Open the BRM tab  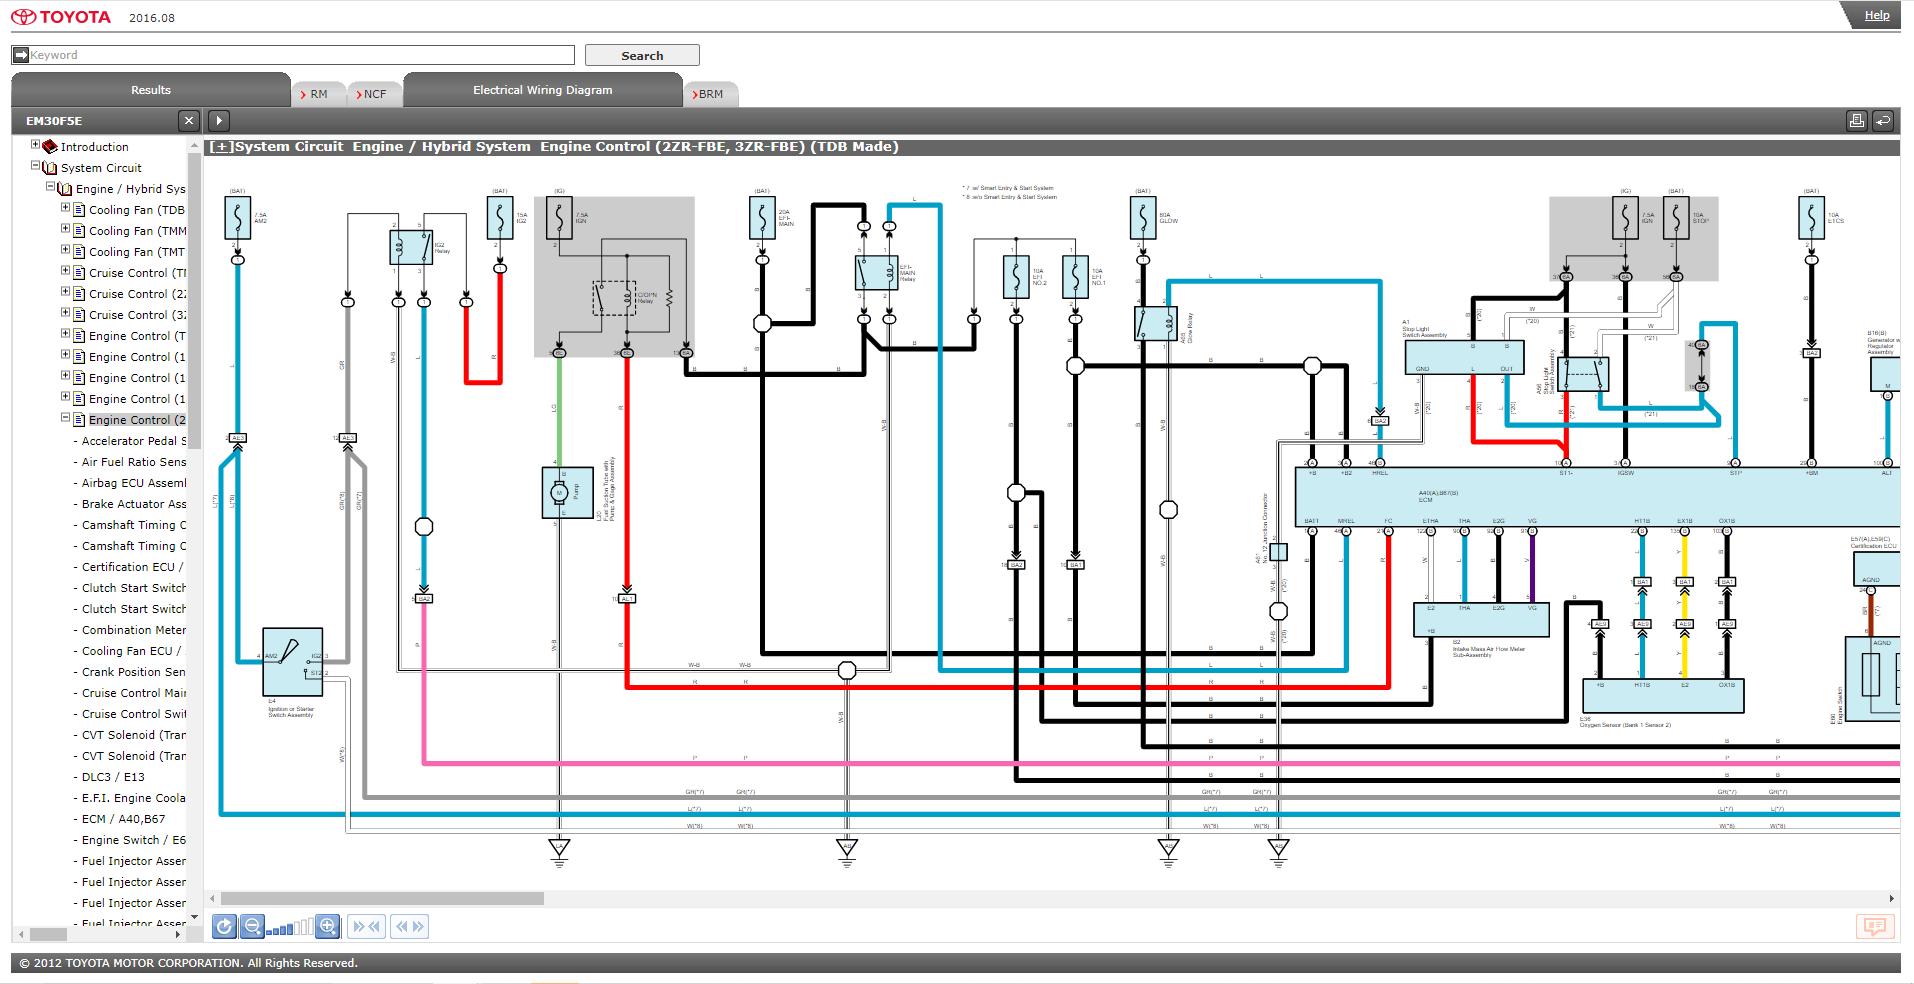pyautogui.click(x=710, y=94)
